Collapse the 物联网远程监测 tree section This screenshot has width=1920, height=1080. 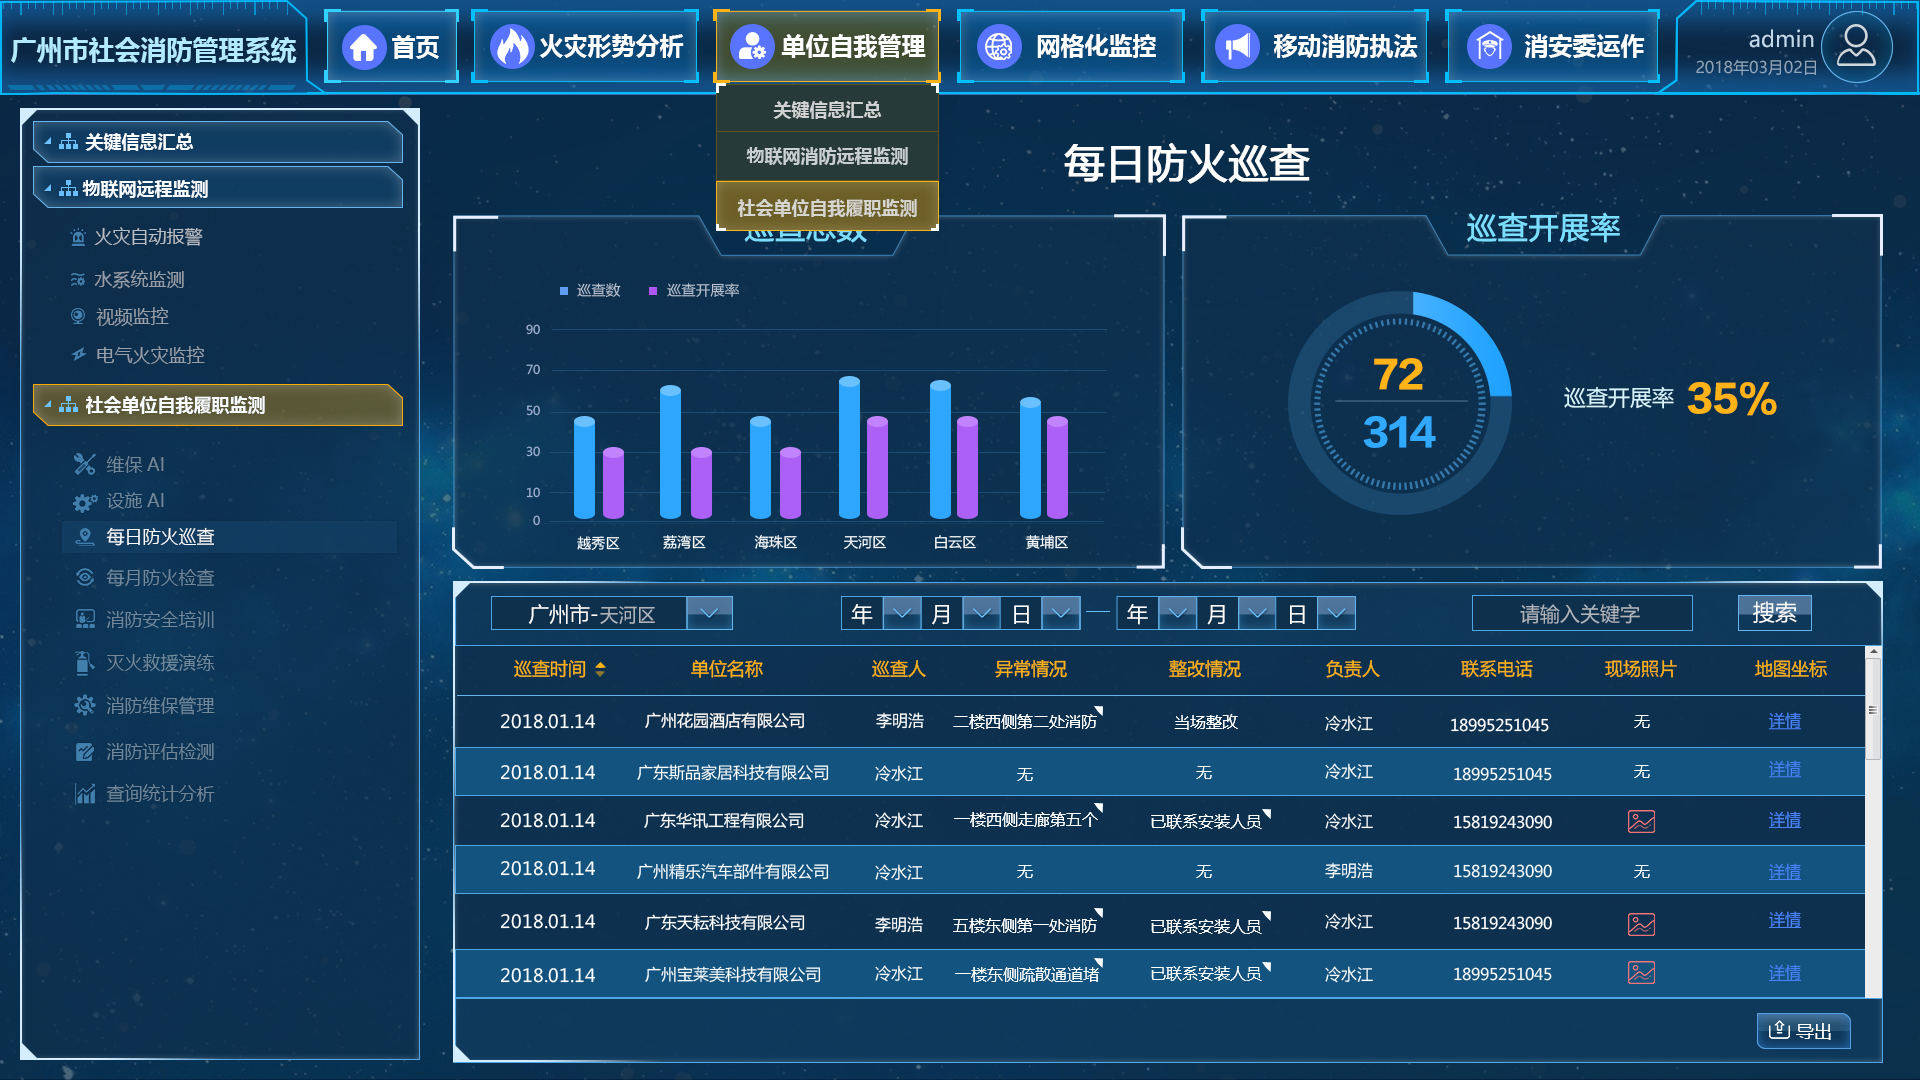click(x=48, y=188)
